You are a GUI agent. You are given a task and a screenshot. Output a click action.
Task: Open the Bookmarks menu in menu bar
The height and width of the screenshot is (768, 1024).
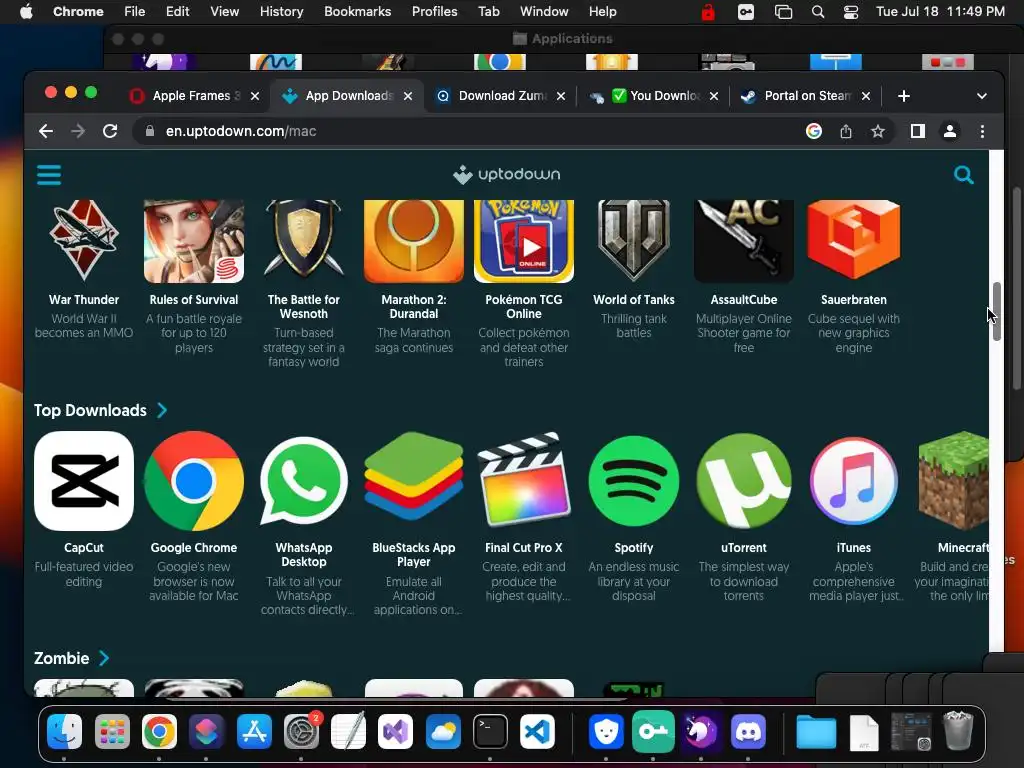point(358,12)
